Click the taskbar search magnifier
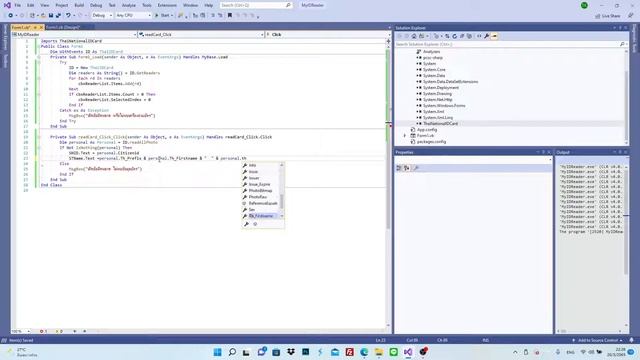The width and height of the screenshot is (640, 360). tap(232, 352)
